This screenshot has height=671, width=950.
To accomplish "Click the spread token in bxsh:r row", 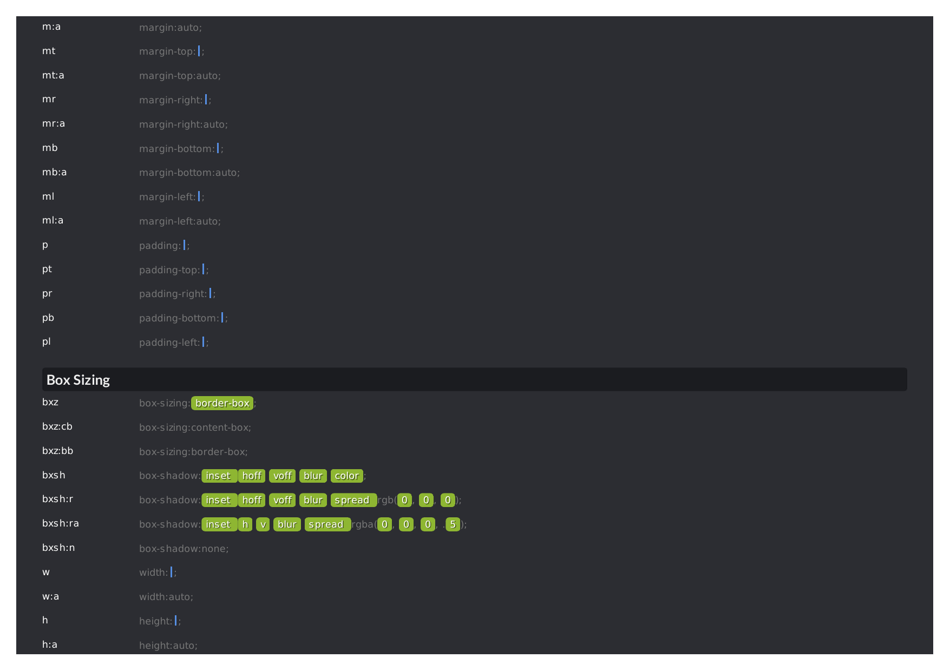I will pos(353,500).
